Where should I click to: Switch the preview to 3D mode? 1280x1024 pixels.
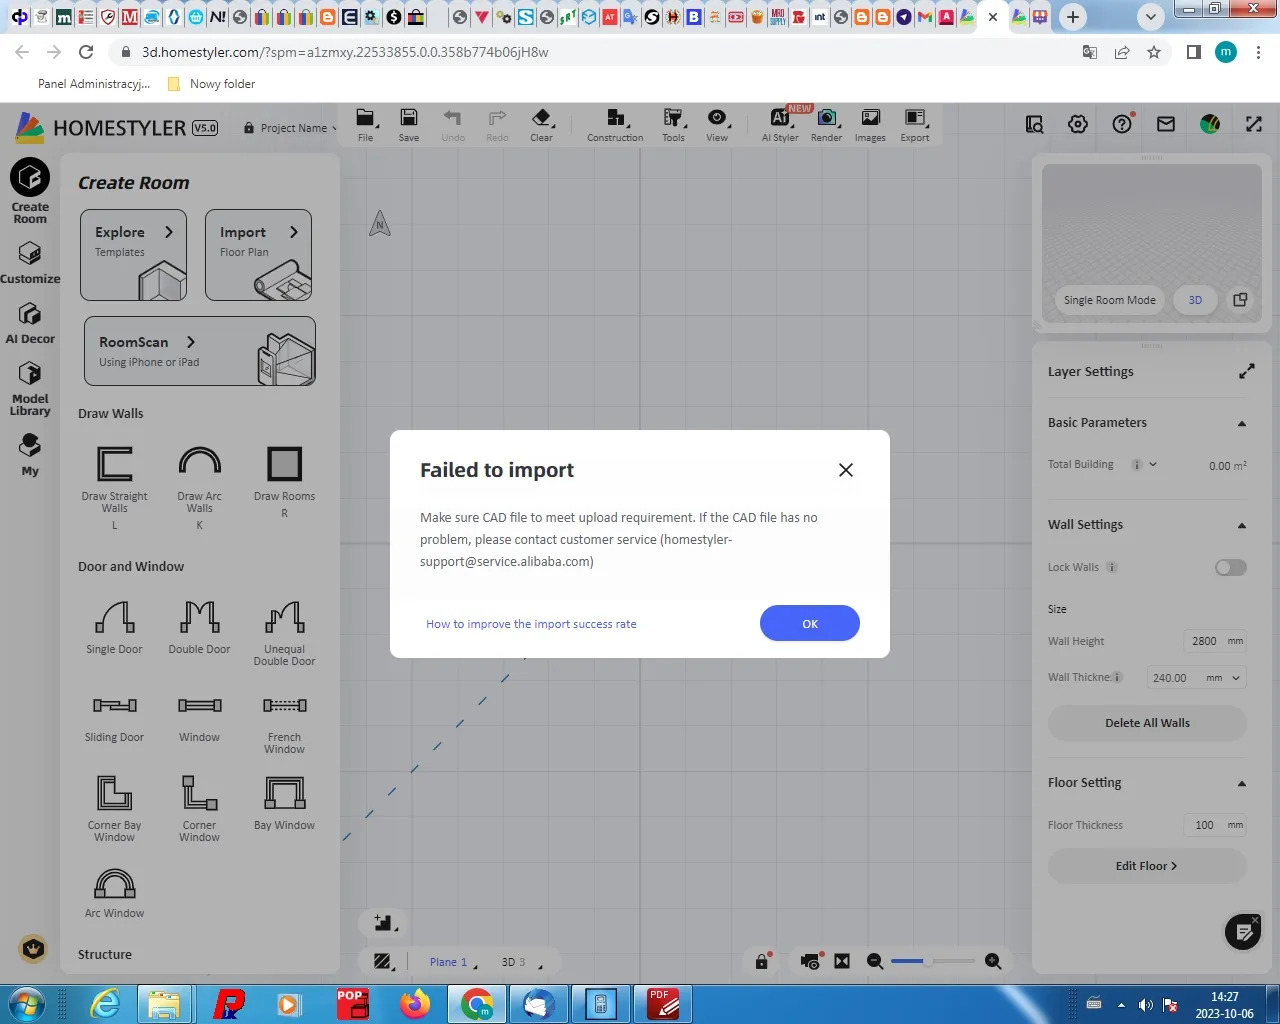[x=1195, y=300]
